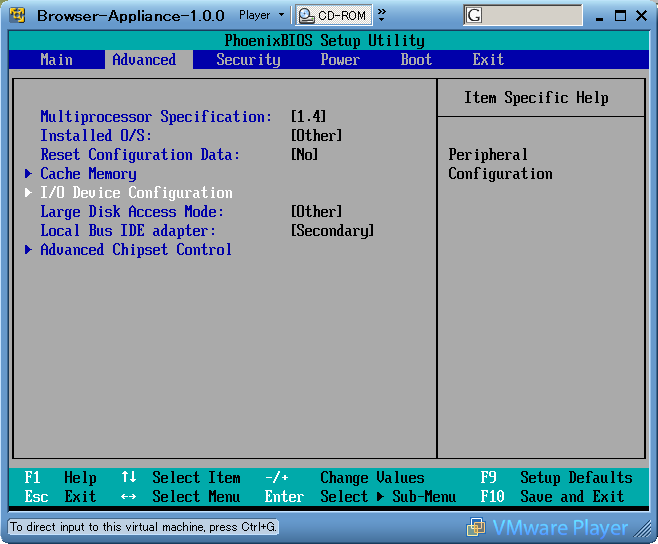Click the Ctrl+G input status message
Screen dimensions: 658x544
(143, 527)
